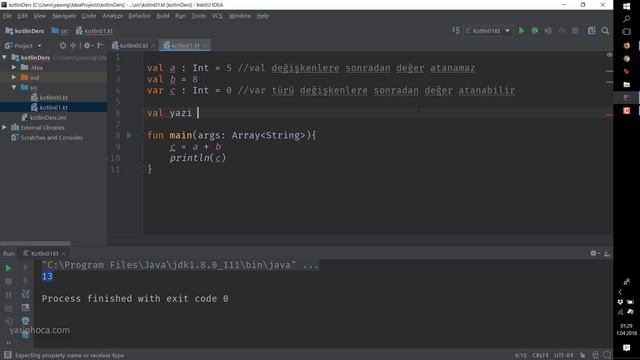Click the collapse all icon in Project panel
The height and width of the screenshot is (360, 640).
coord(73,46)
